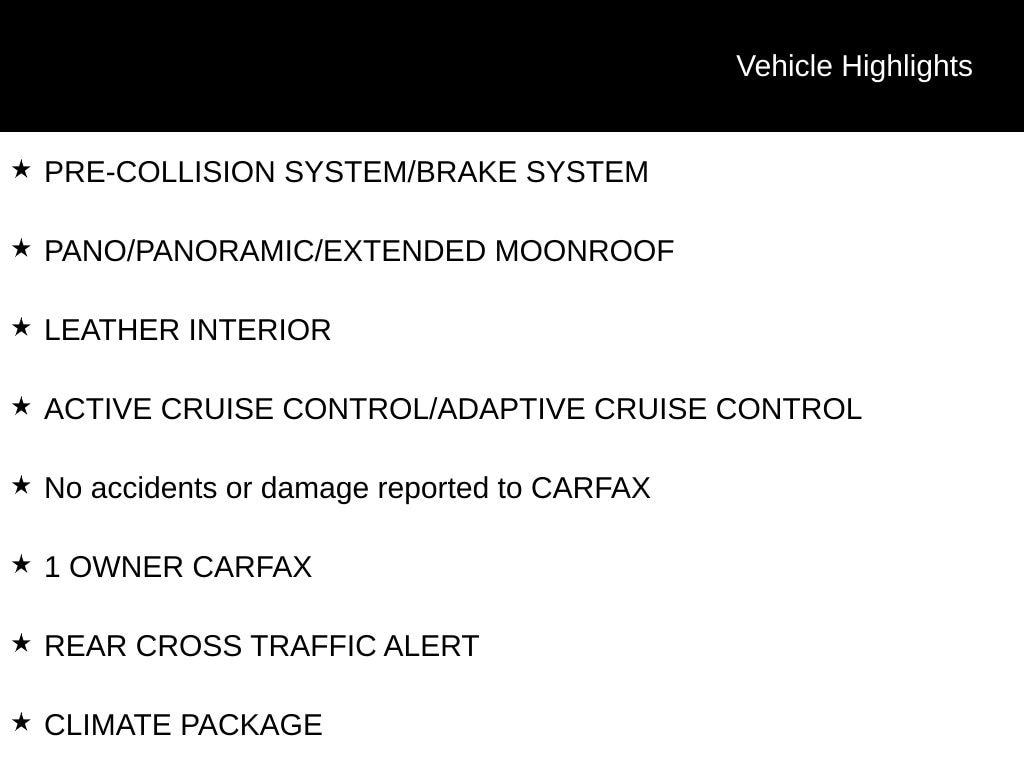Select the LEATHER INTERIOR highlight text
Image resolution: width=1024 pixels, height=768 pixels.
click(188, 330)
